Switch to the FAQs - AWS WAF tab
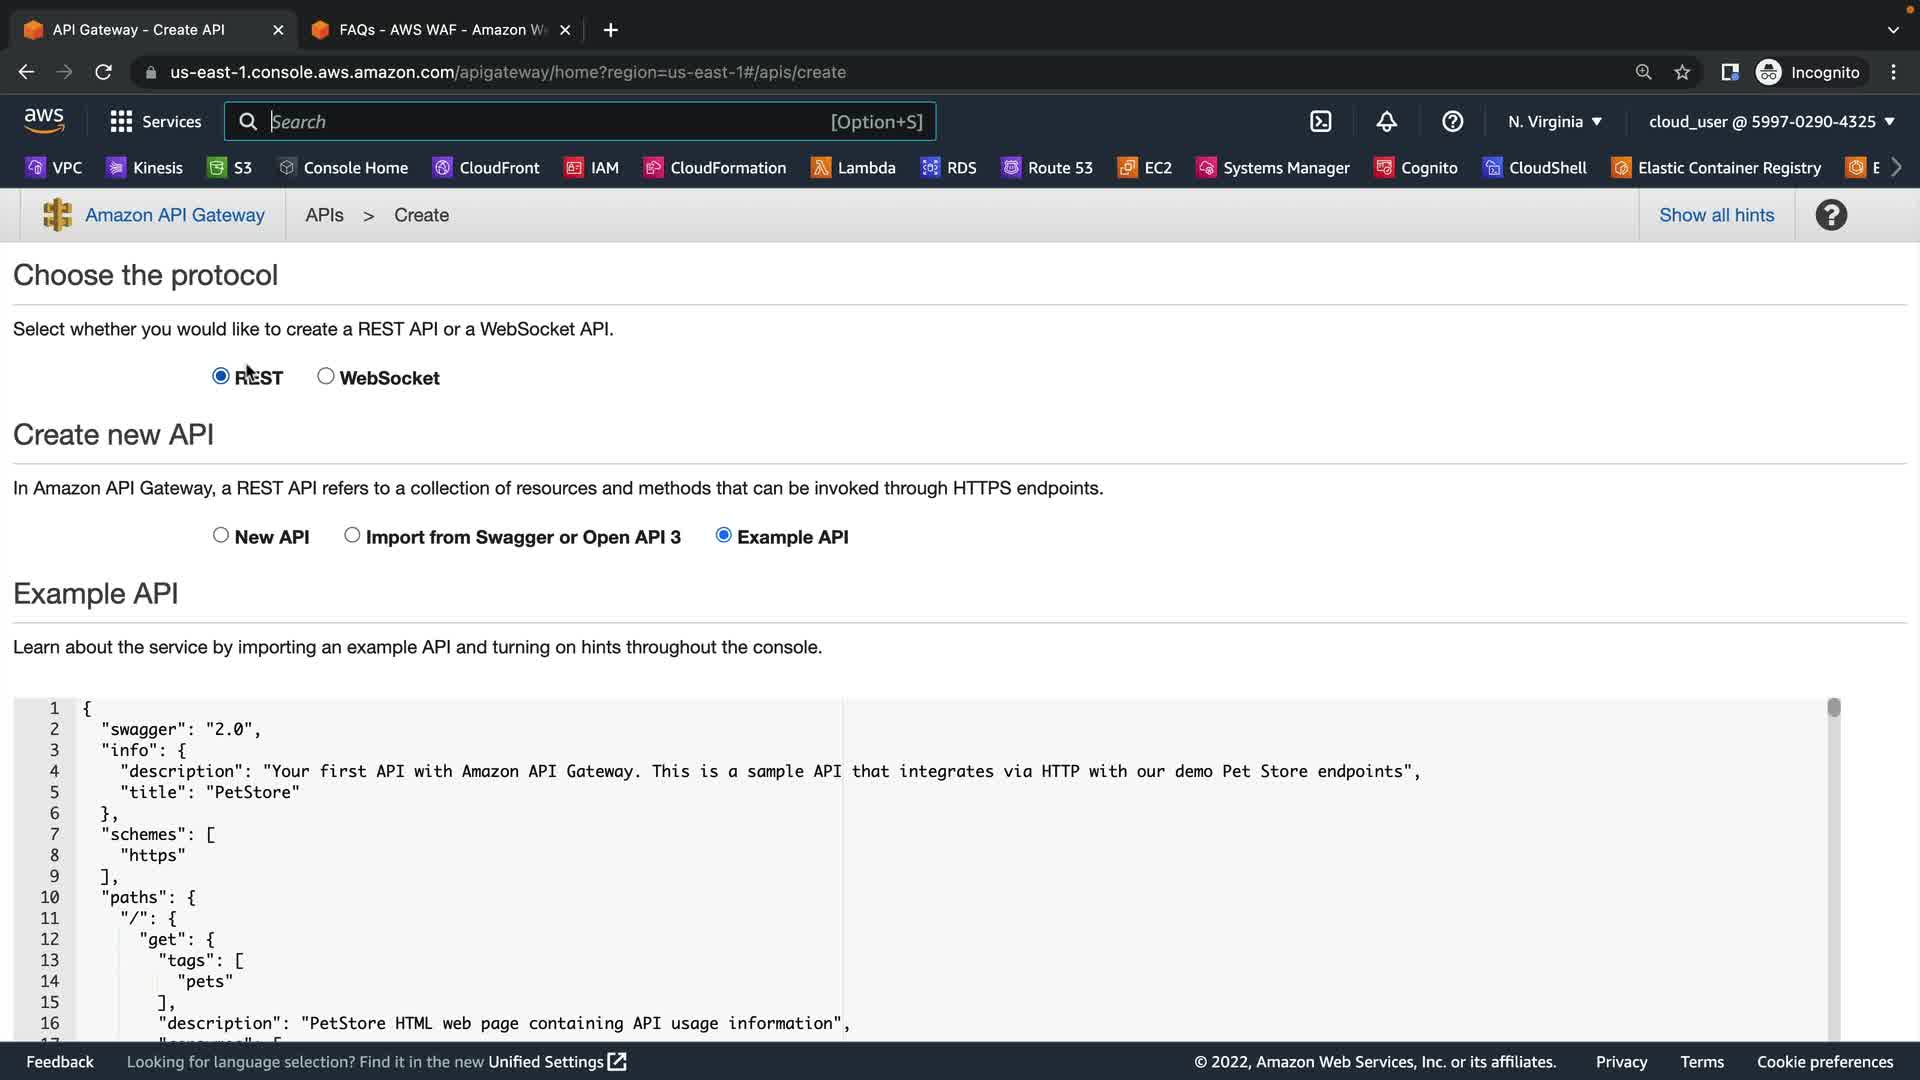This screenshot has width=1920, height=1080. [441, 30]
